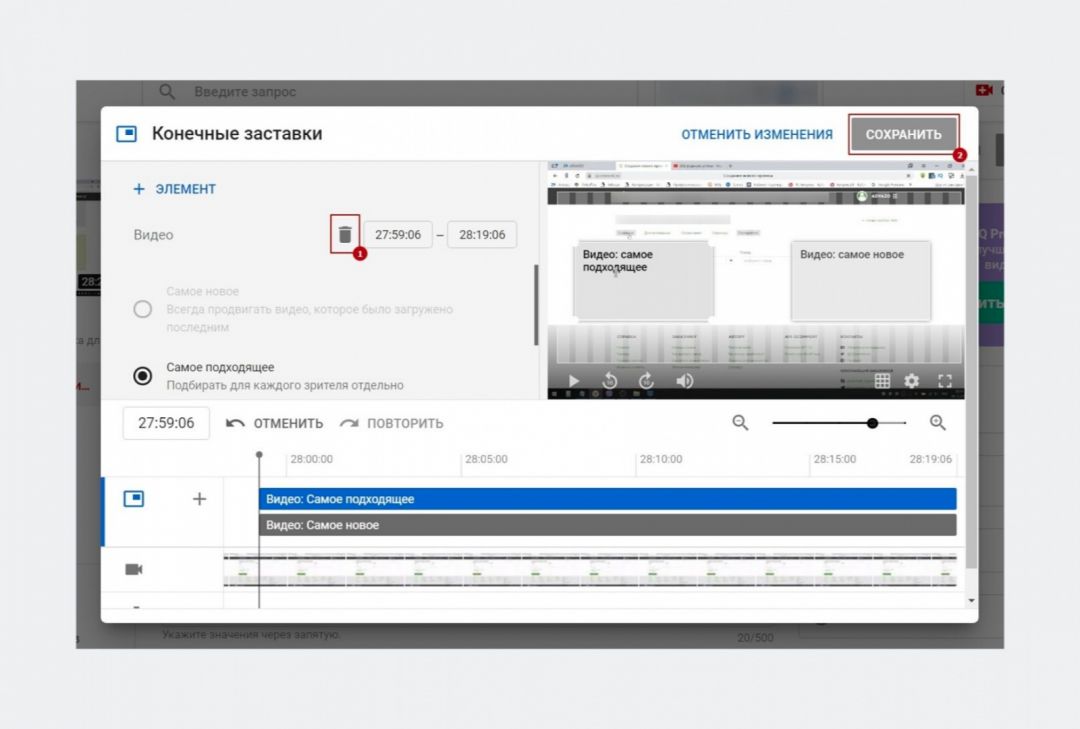Click the rewind 10 seconds icon

[610, 381]
